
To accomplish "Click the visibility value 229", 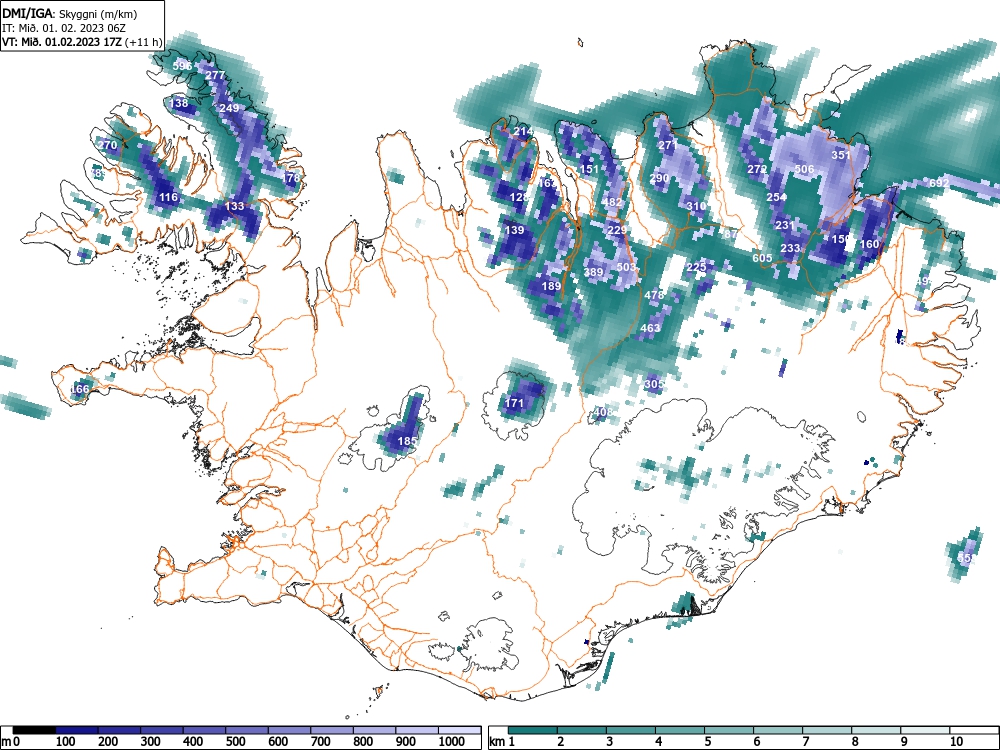I will coord(617,230).
